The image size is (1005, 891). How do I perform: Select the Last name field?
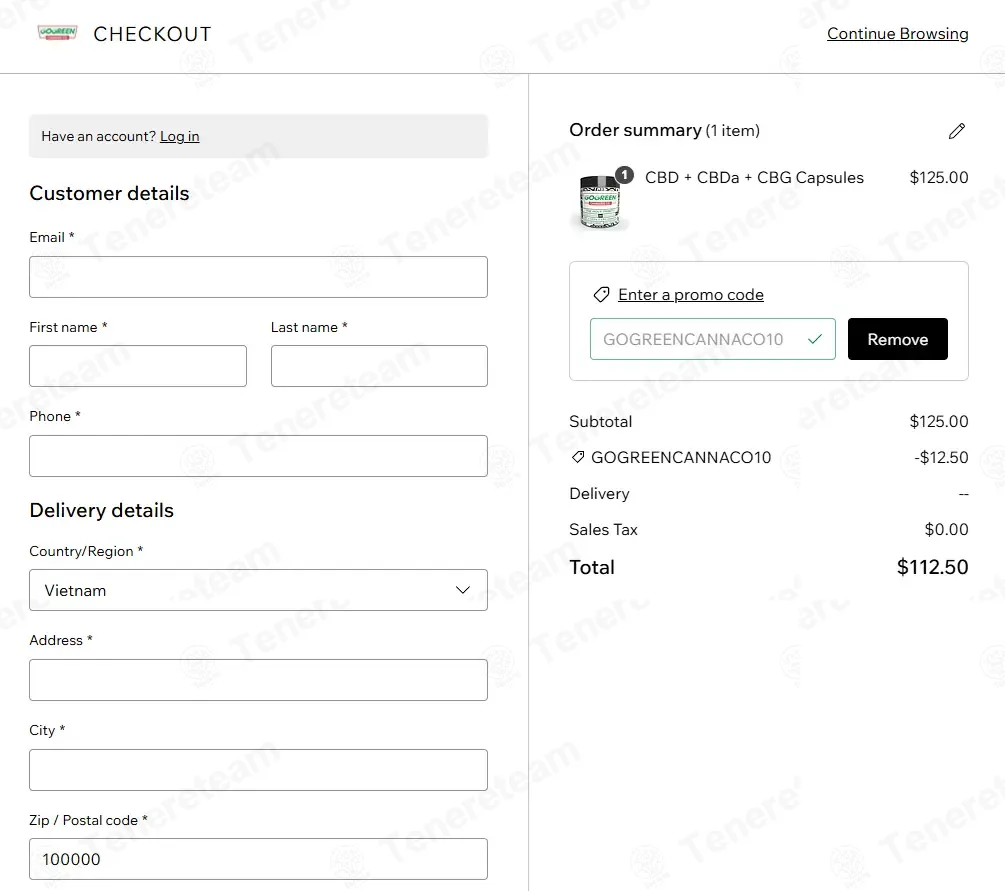coord(379,366)
